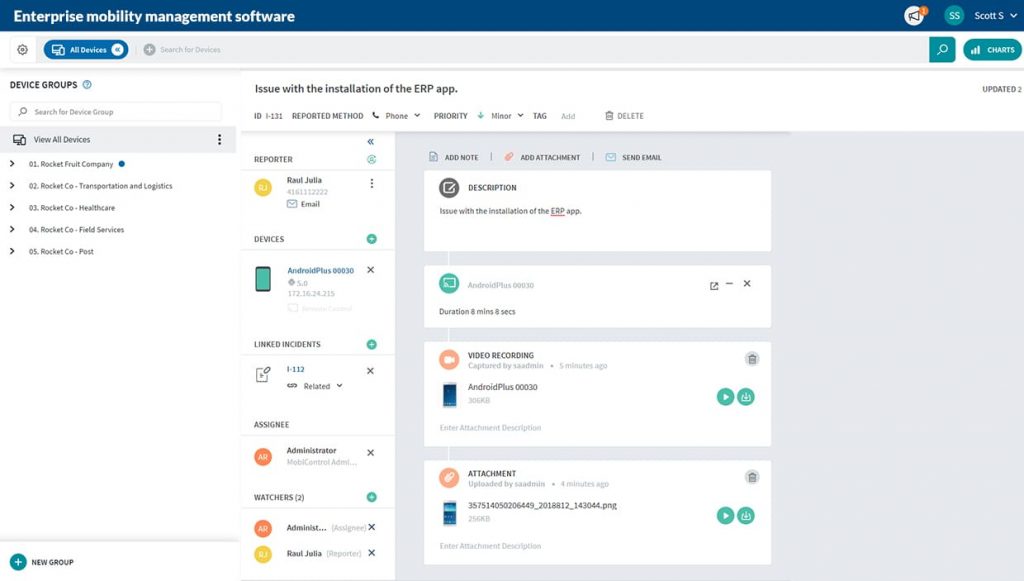Download the 357514050206449 png attachment
The height and width of the screenshot is (581, 1024).
[746, 515]
